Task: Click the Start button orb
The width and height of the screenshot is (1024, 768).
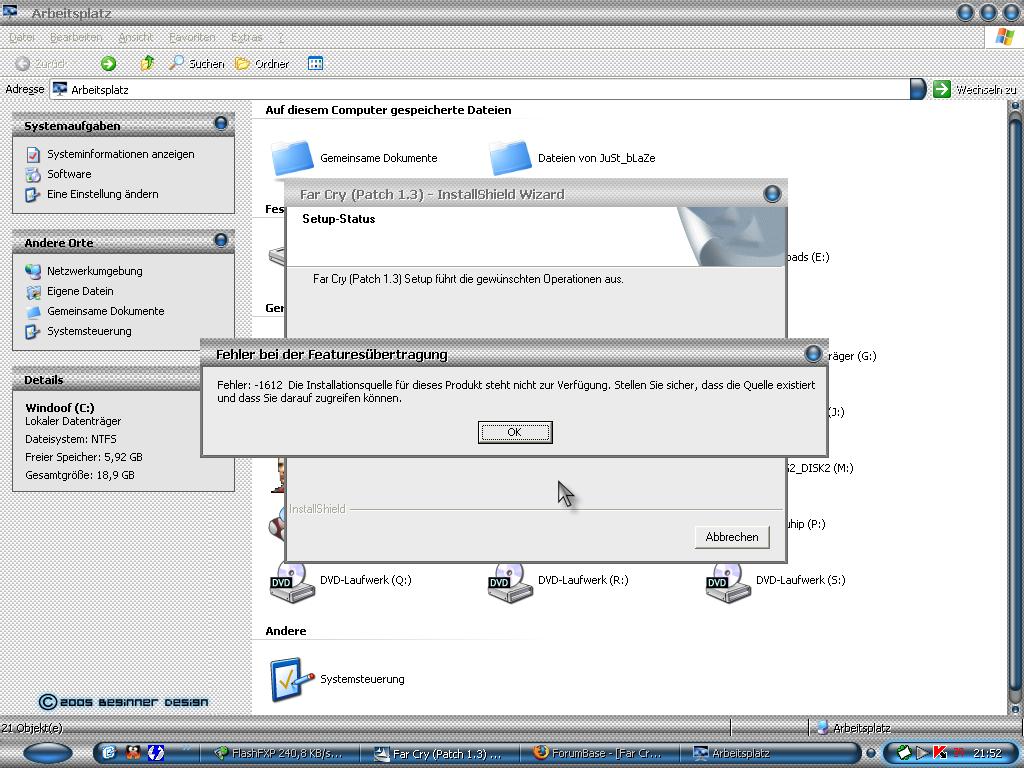Action: click(48, 753)
